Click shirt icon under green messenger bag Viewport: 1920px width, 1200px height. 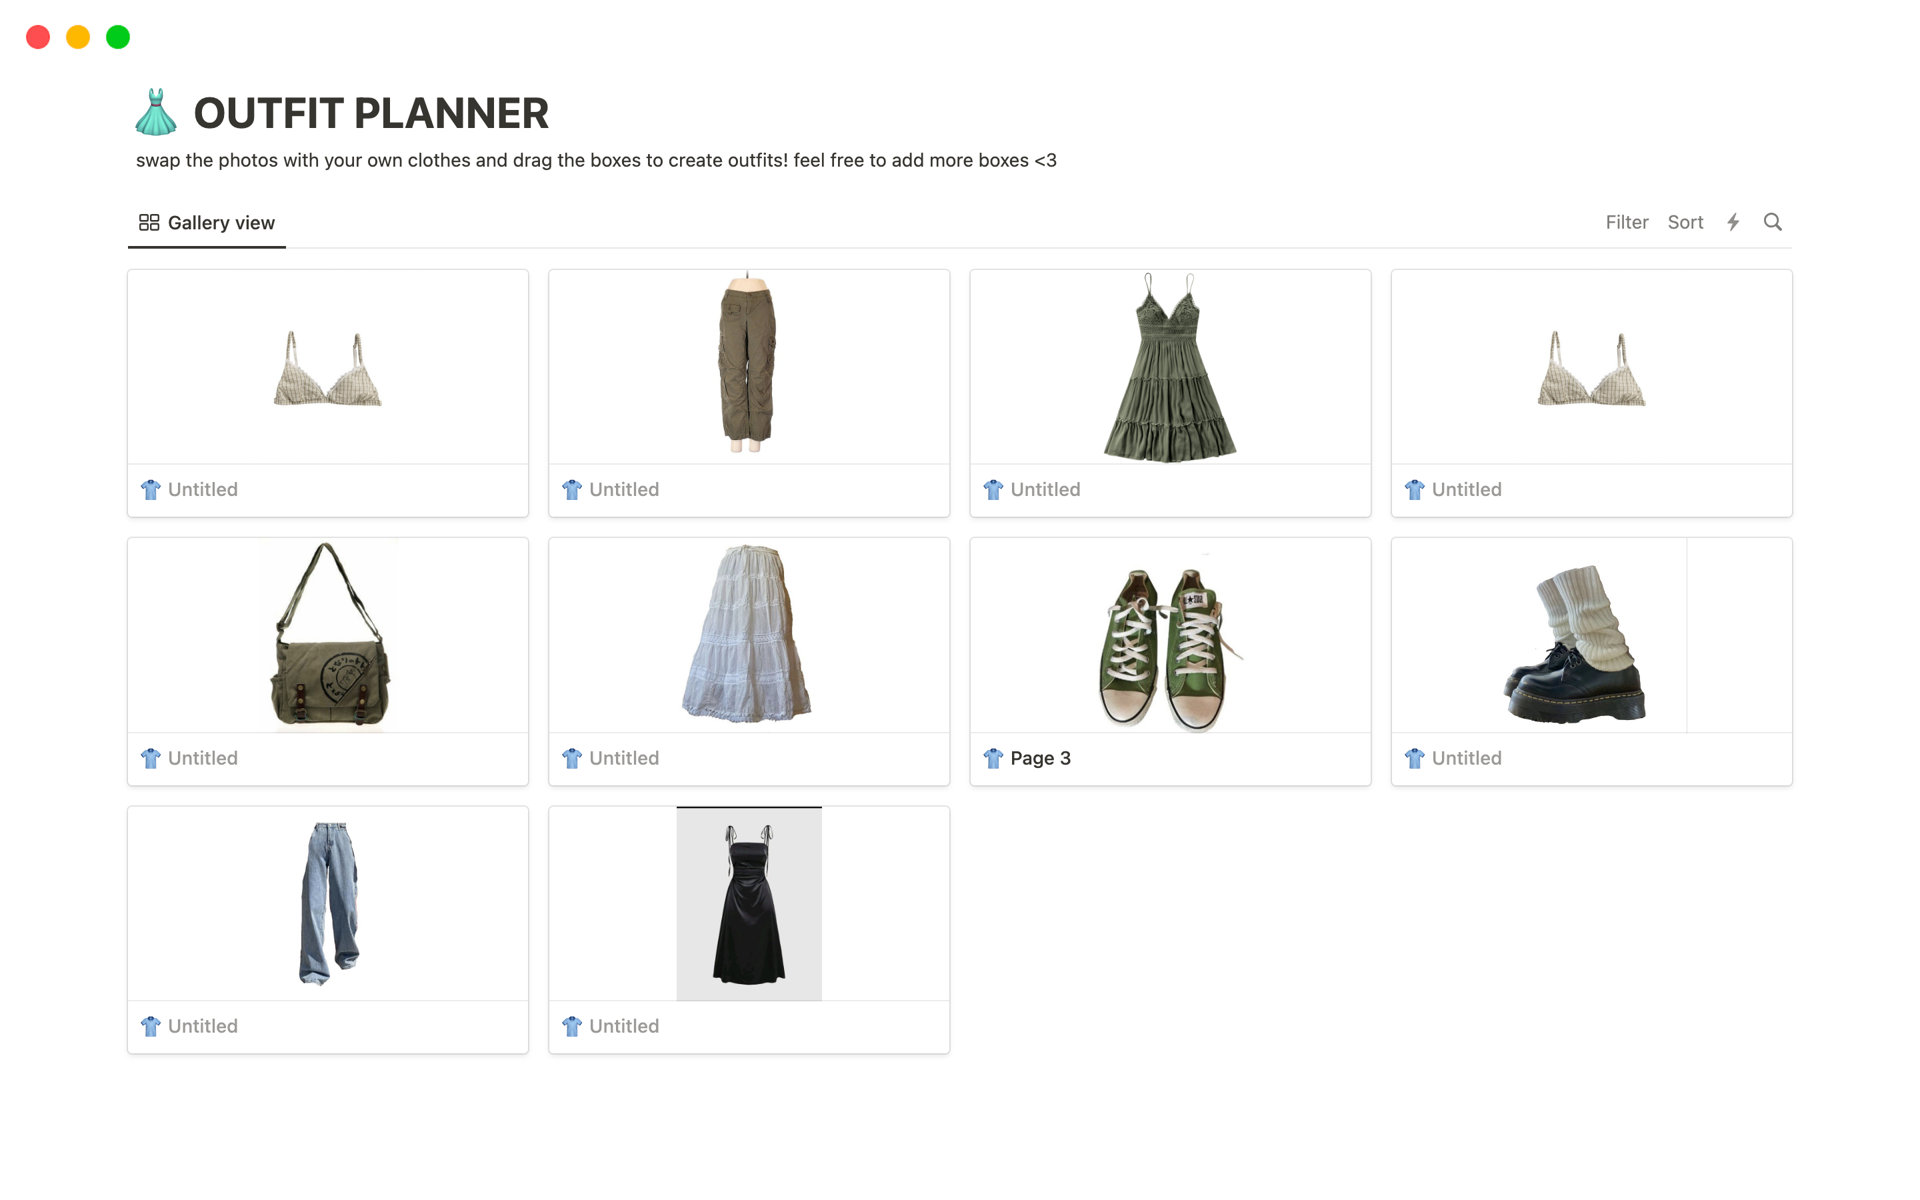pos(151,758)
